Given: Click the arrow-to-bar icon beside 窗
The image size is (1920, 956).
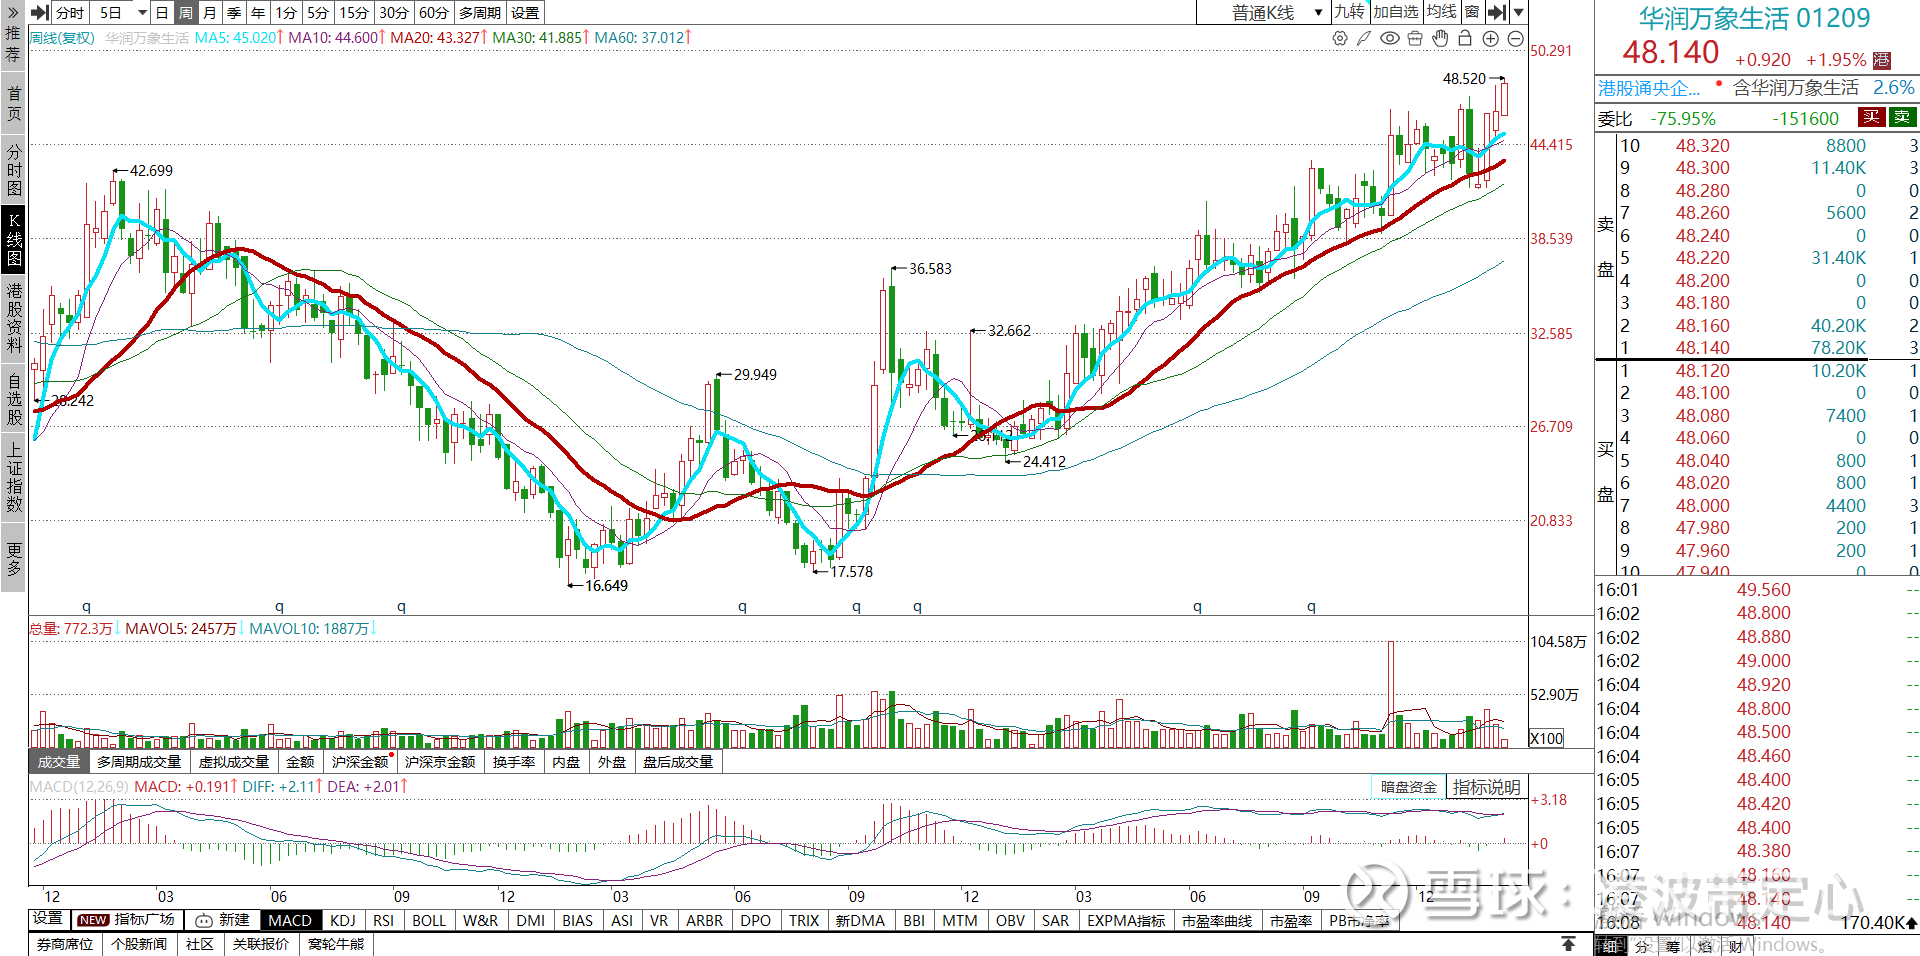Looking at the screenshot, I should [x=1496, y=12].
